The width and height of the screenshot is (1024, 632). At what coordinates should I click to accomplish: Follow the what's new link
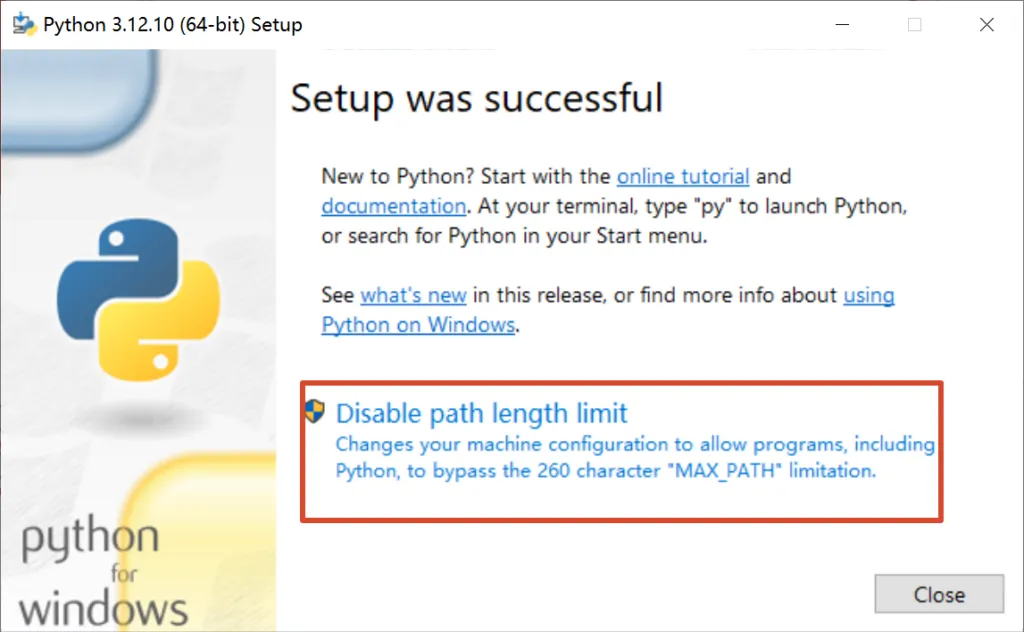pos(413,295)
